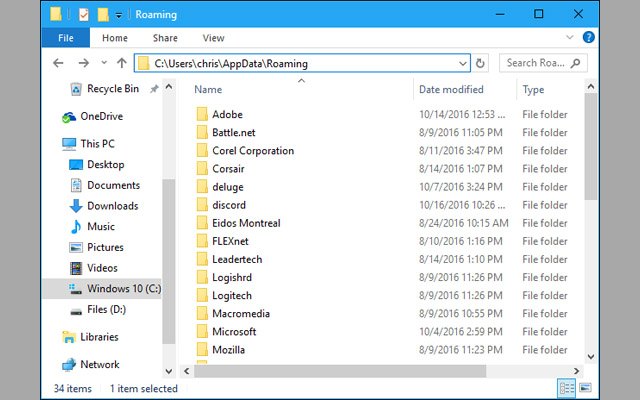Screen dimensions: 640x400
Task: Expand the address bar history dropdown
Action: point(462,63)
